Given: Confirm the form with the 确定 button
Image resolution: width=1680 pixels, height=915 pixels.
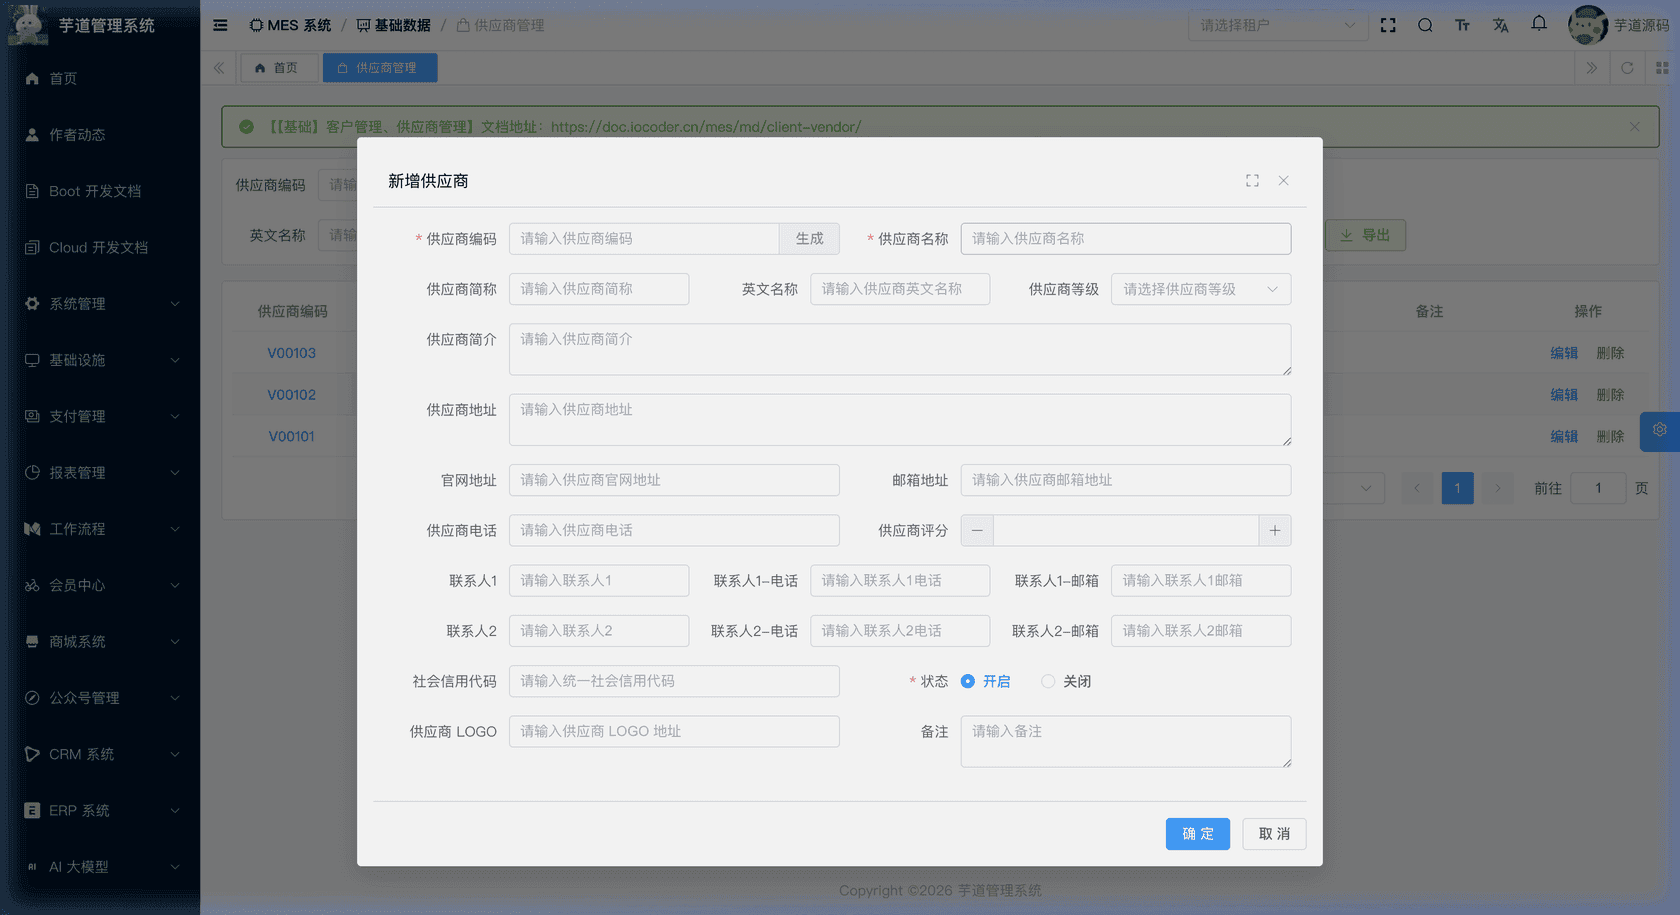Looking at the screenshot, I should click(x=1197, y=833).
